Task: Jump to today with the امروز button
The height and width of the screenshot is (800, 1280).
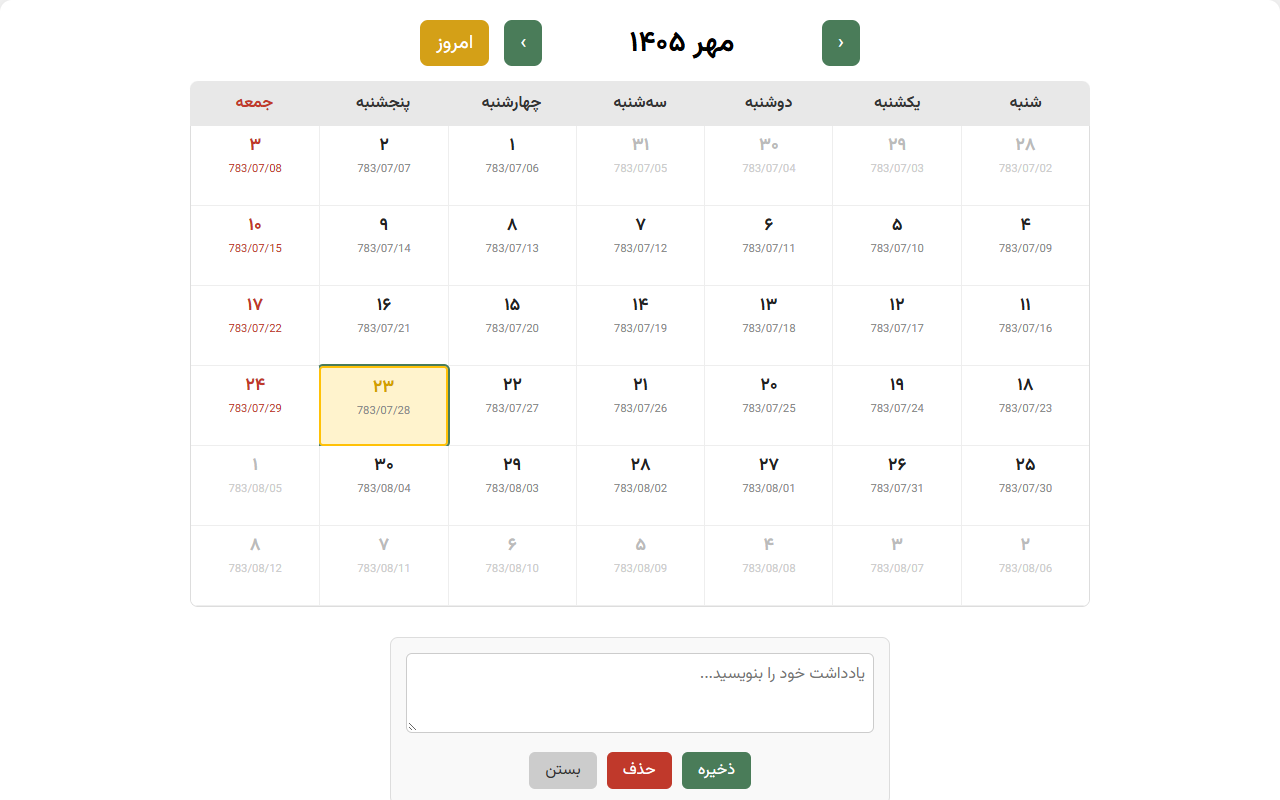Action: [454, 43]
